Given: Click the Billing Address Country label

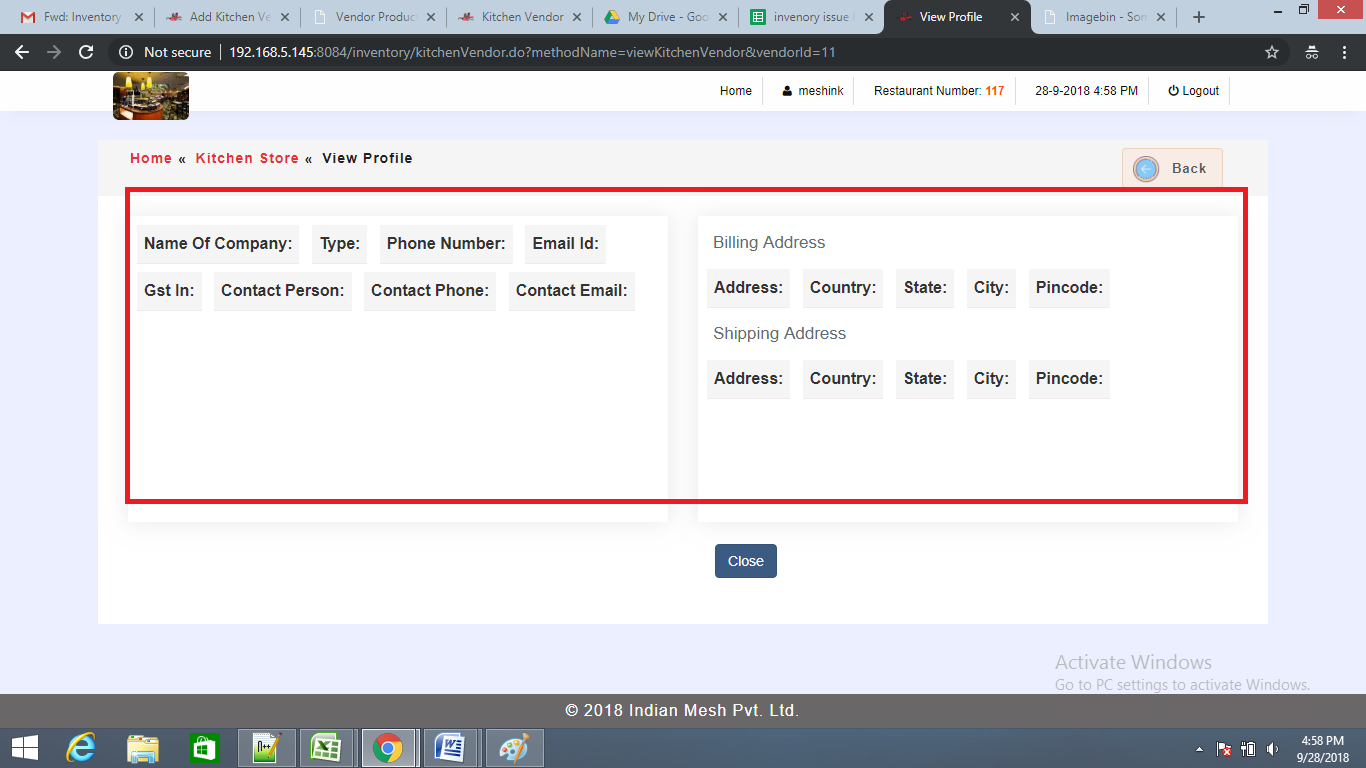Looking at the screenshot, I should [x=843, y=287].
